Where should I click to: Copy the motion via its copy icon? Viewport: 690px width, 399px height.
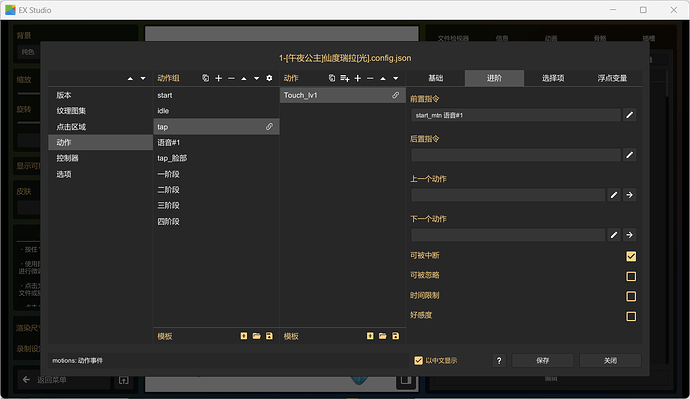[332, 78]
